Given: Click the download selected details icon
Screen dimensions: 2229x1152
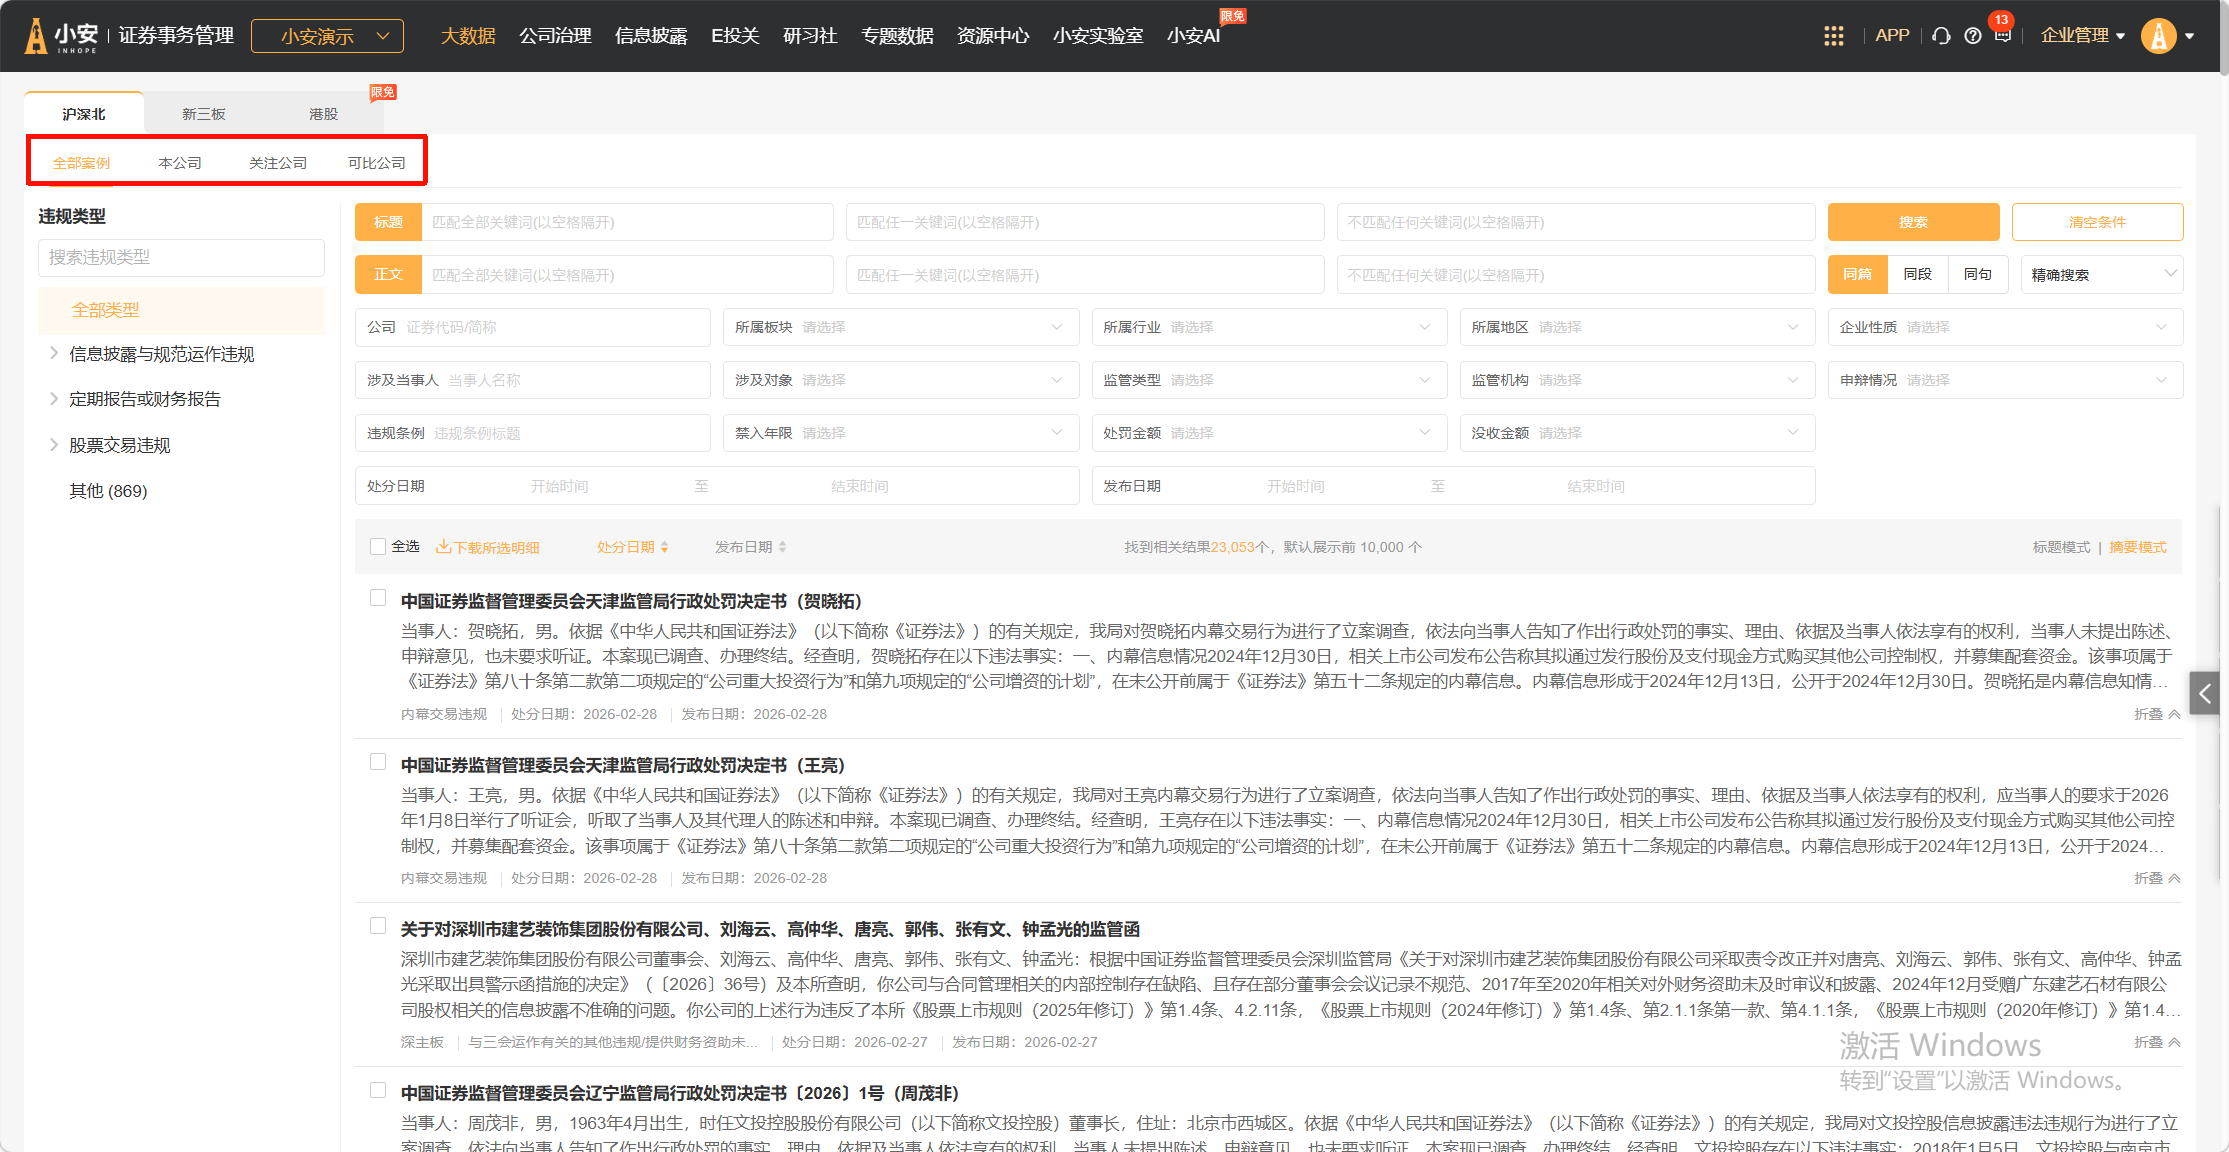Looking at the screenshot, I should click(443, 547).
